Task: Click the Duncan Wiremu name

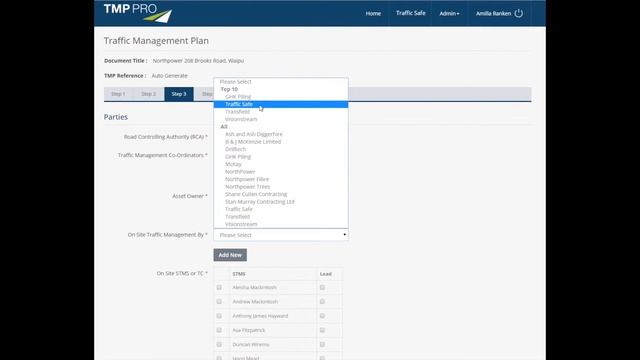Action: click(x=251, y=344)
